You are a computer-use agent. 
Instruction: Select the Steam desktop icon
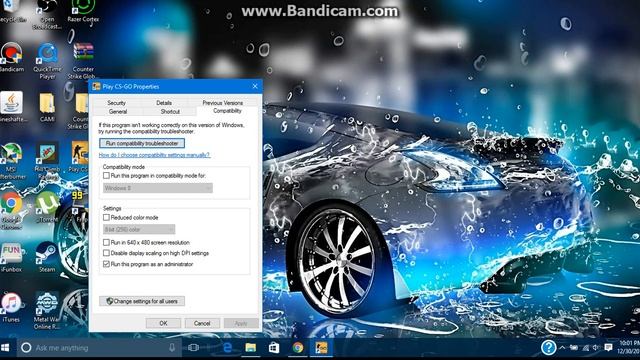tap(47, 258)
